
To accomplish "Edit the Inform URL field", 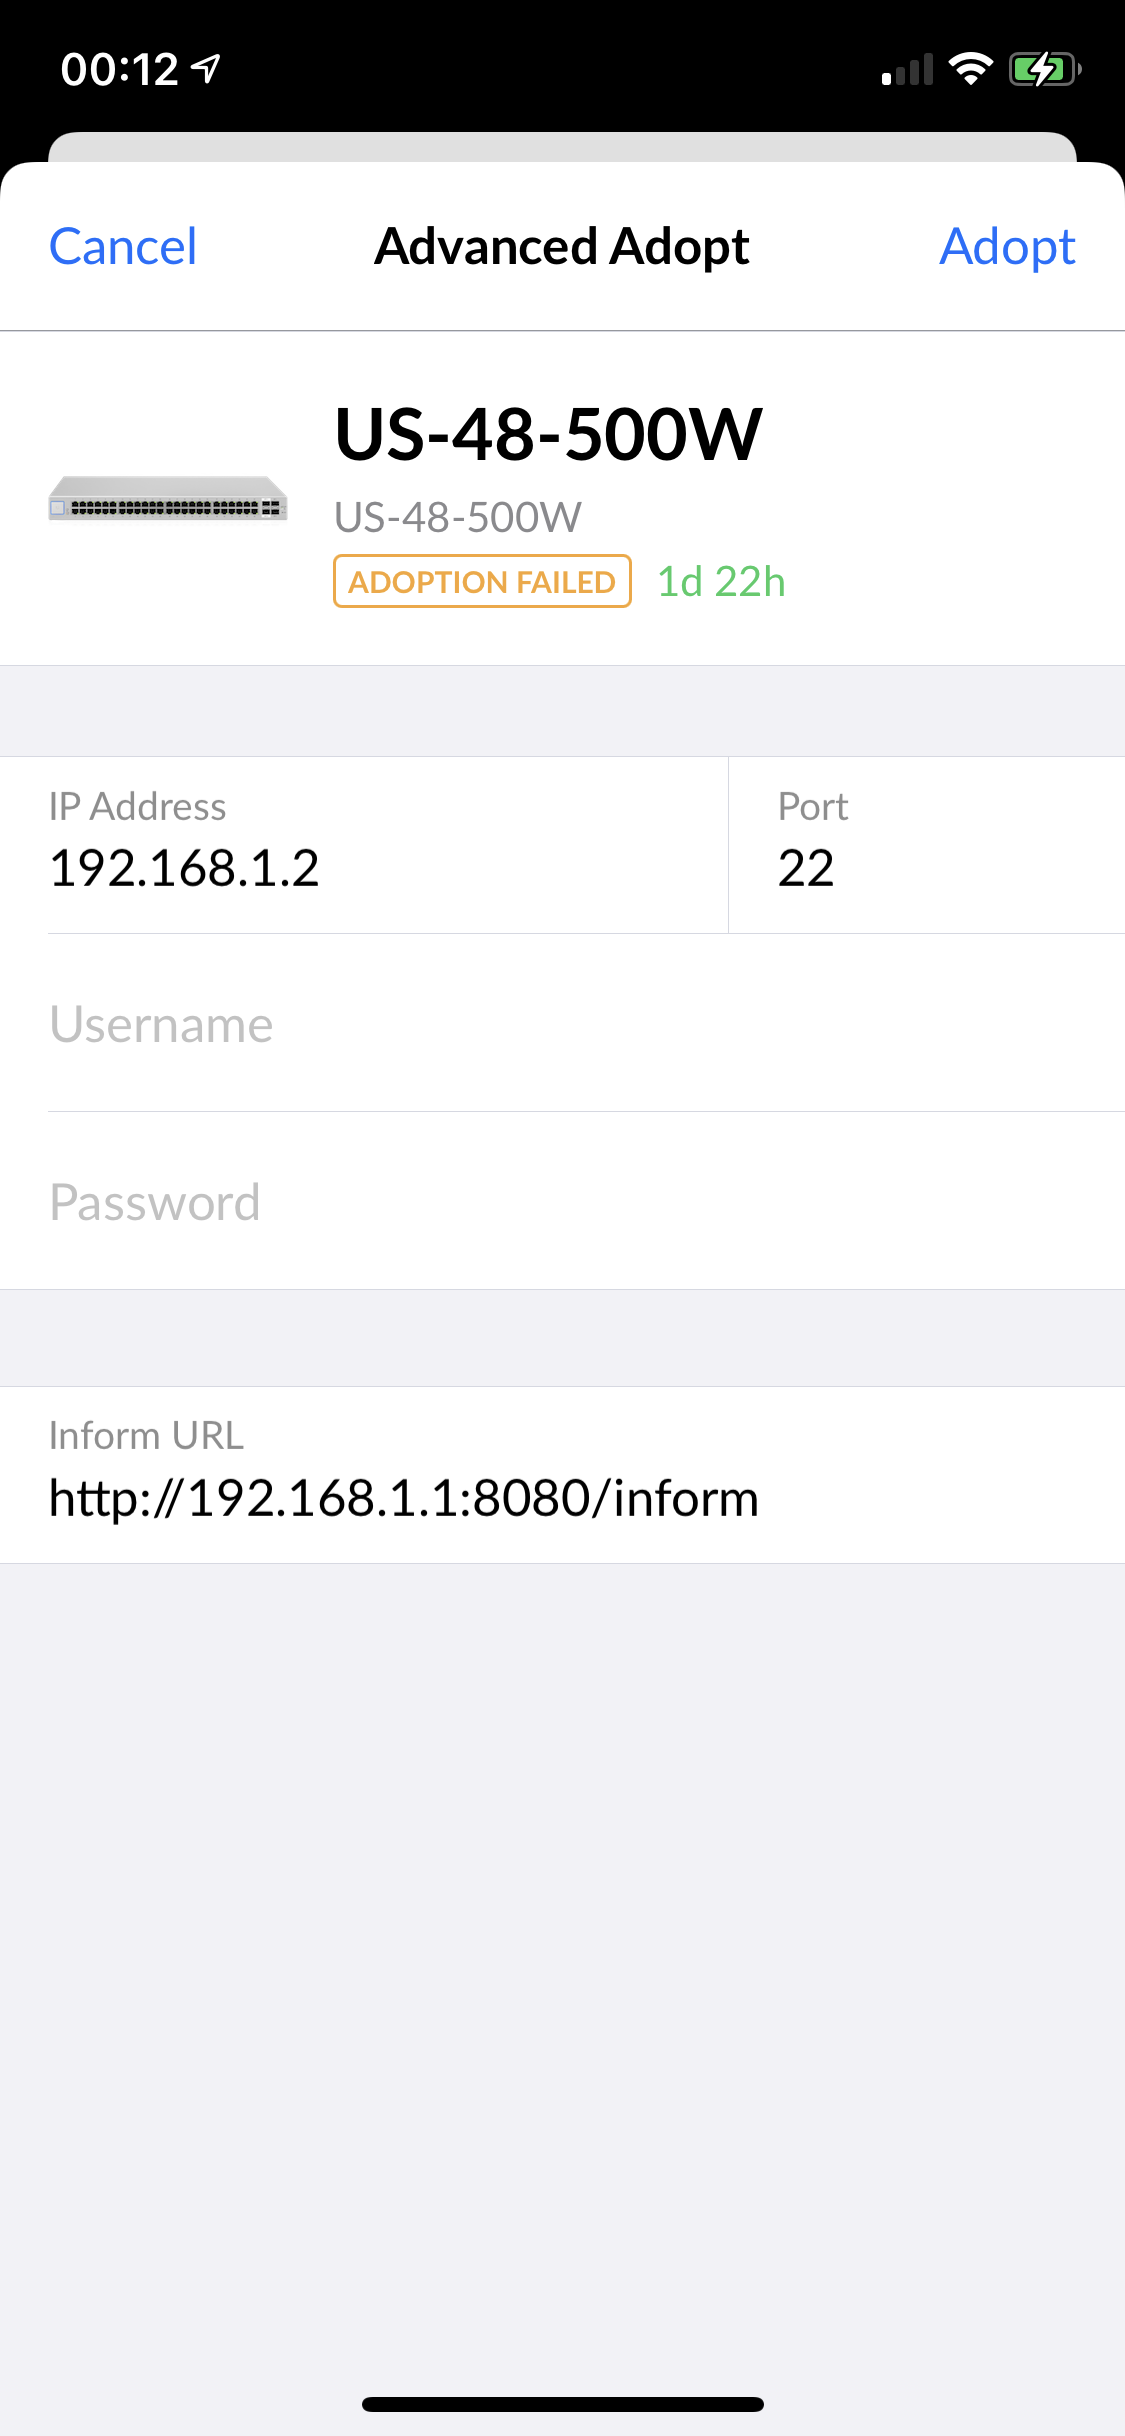I will [x=562, y=1475].
